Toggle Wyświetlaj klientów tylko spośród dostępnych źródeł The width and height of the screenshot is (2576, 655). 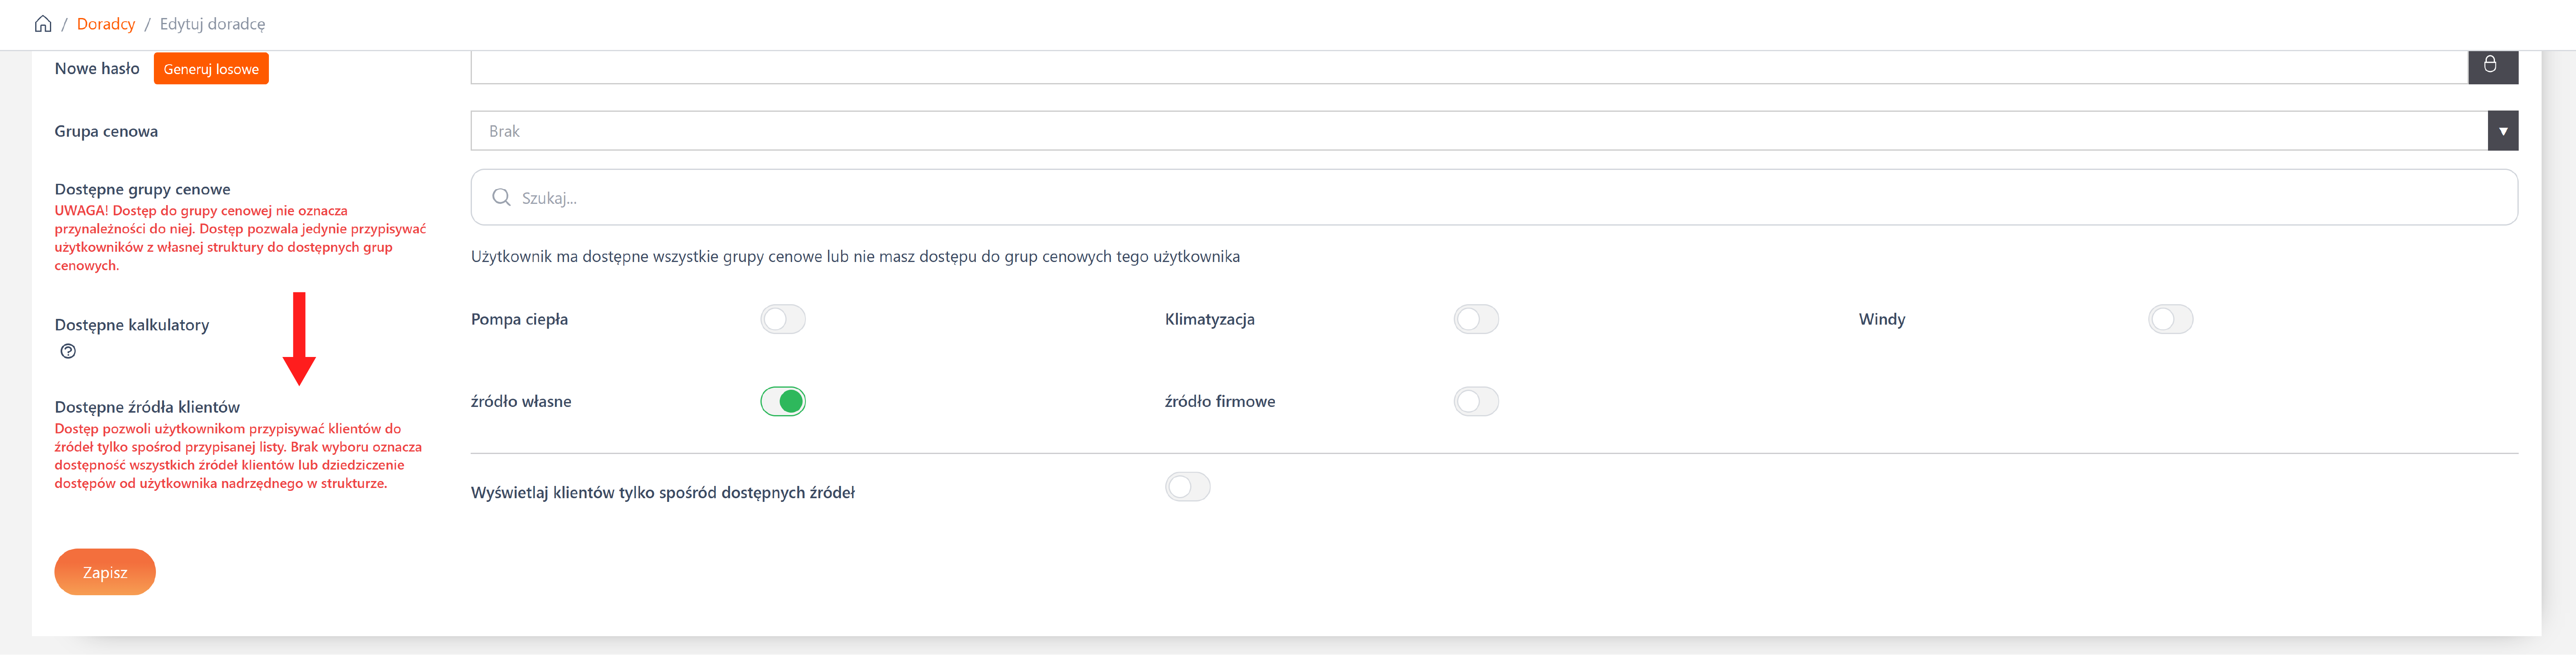[x=1187, y=487]
